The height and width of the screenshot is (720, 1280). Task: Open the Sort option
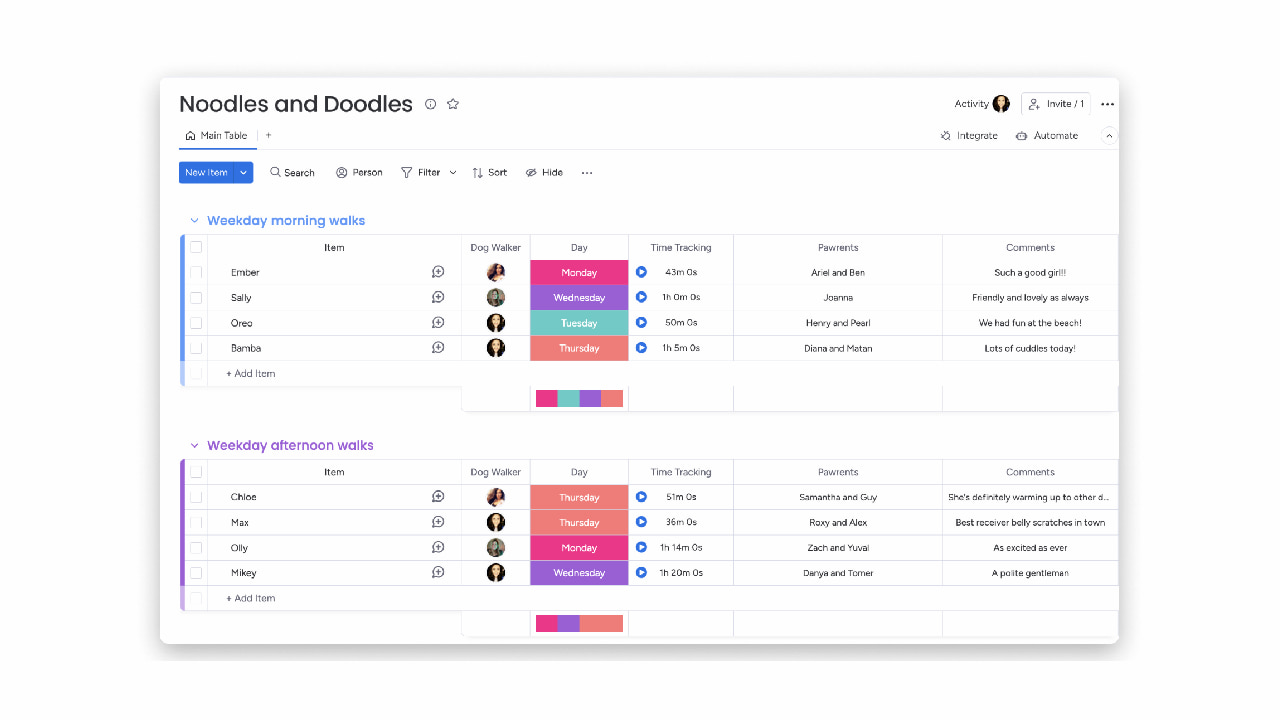(x=489, y=172)
